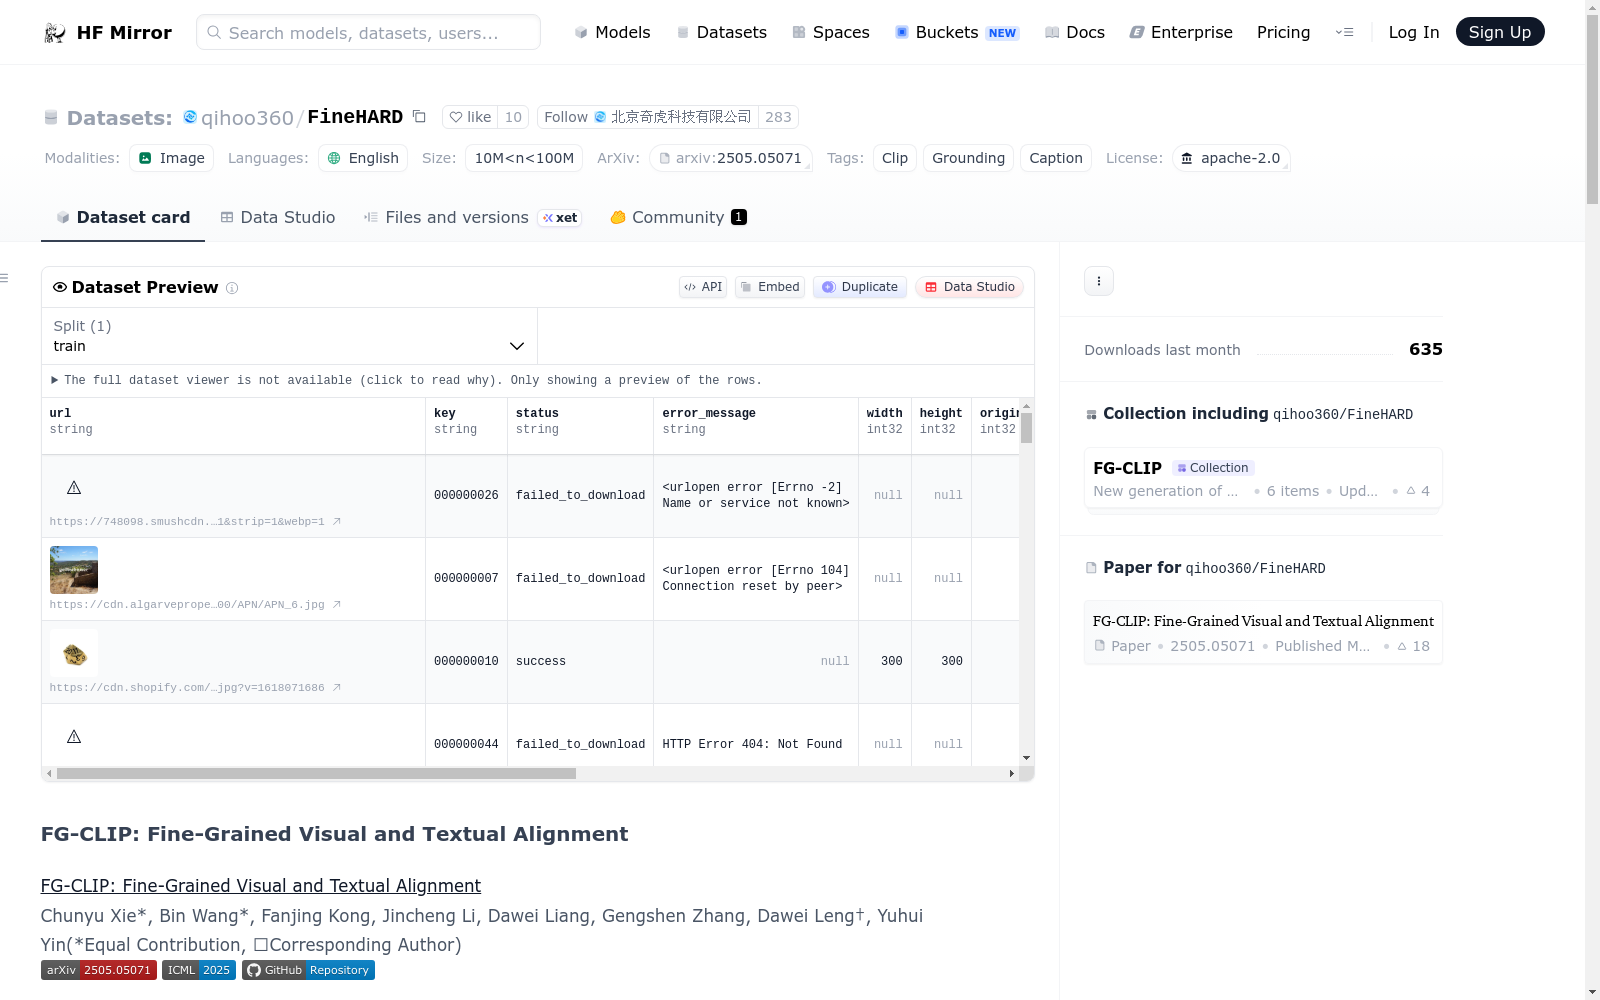Select the Grounding tag
Screen dimensions: 1600x1000
pyautogui.click(x=968, y=158)
